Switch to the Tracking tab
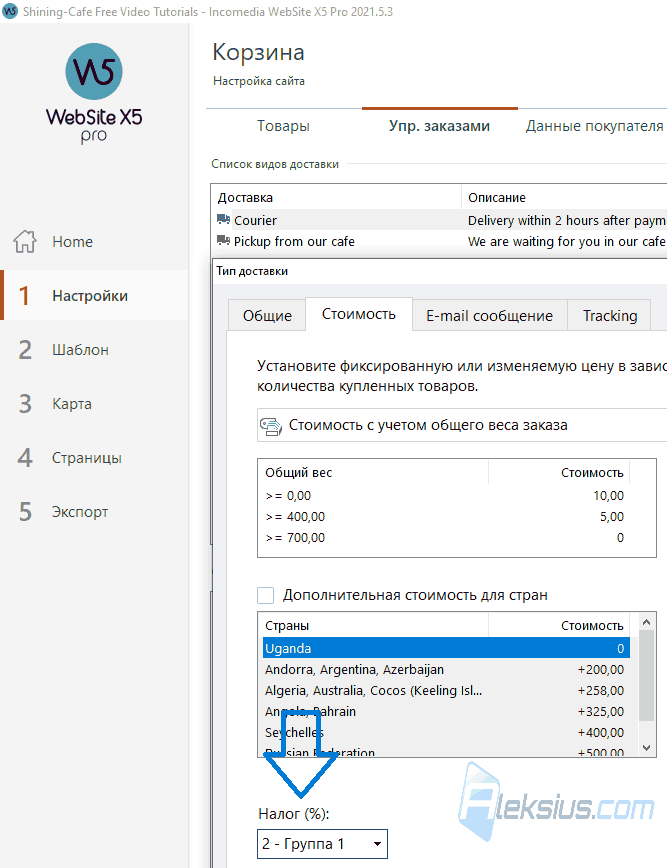The height and width of the screenshot is (868, 667). click(609, 316)
